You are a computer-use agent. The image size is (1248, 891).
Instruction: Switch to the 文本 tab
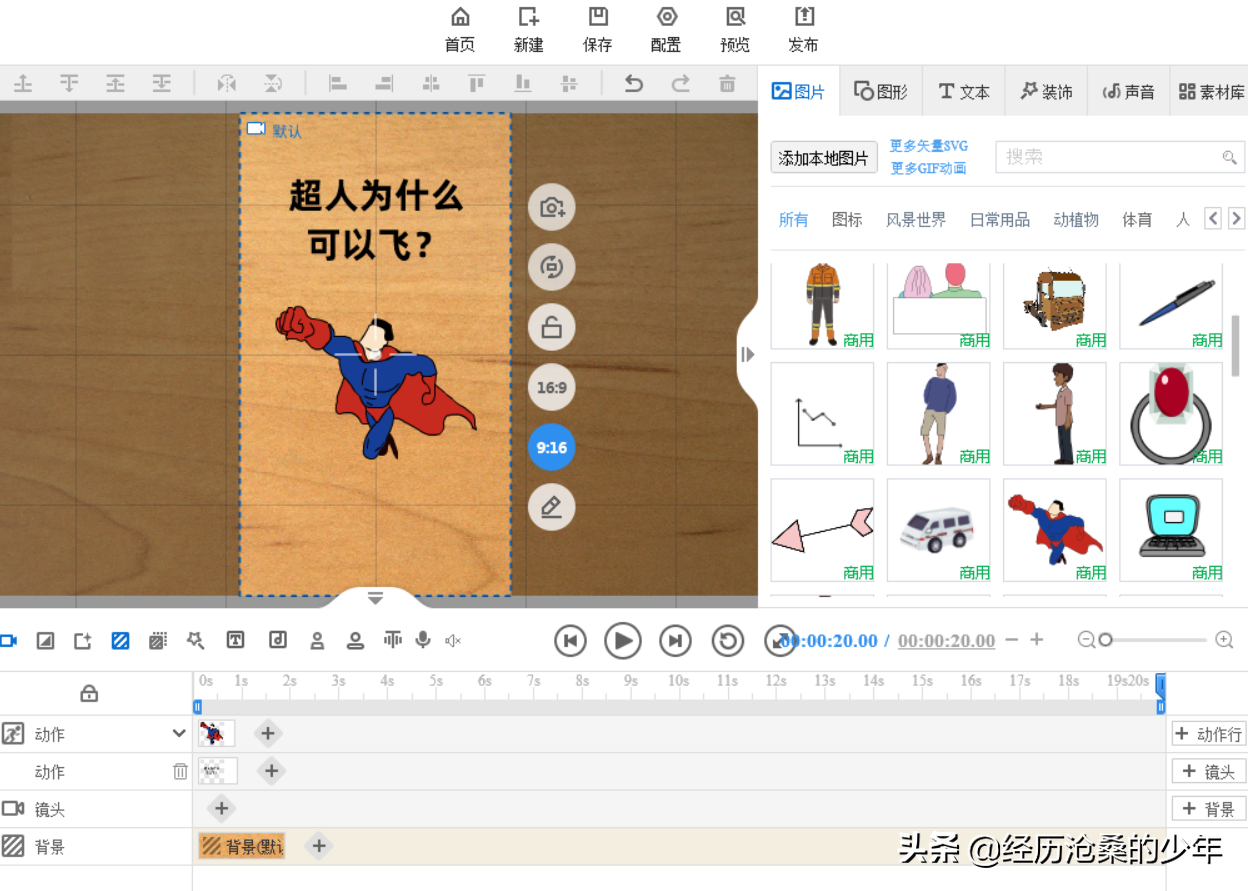point(964,92)
